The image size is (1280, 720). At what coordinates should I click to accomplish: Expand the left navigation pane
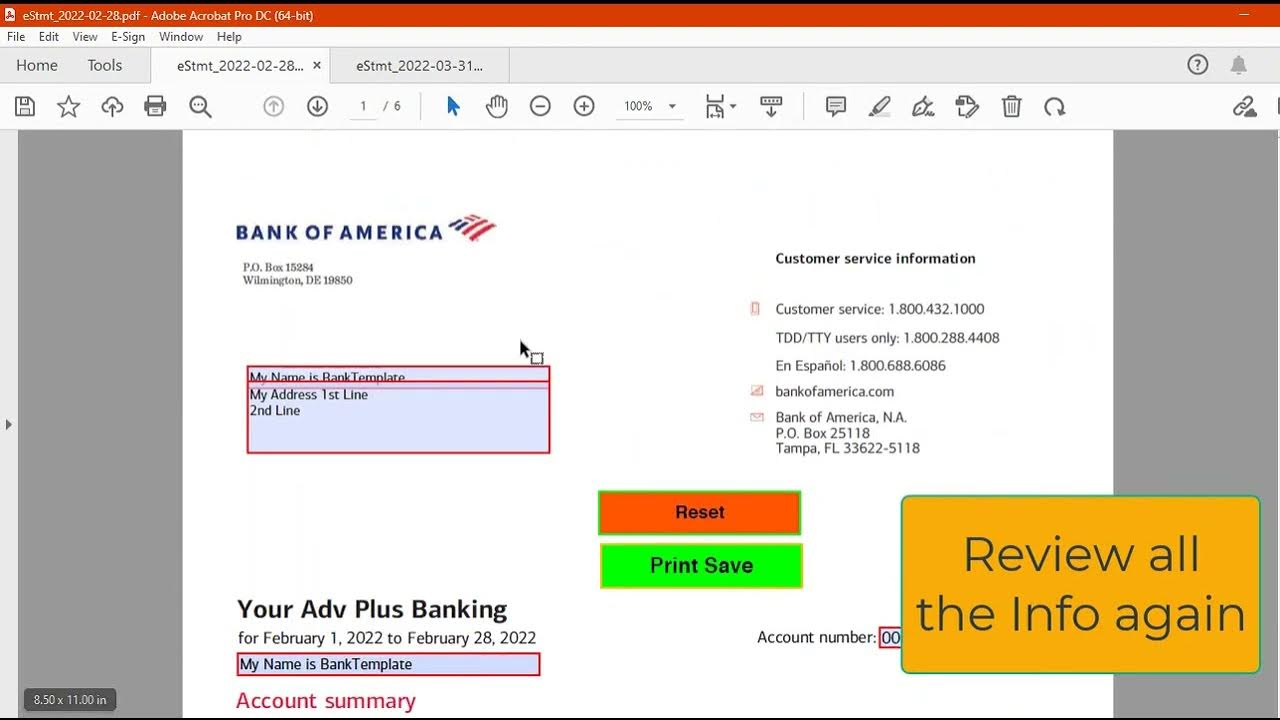[x=9, y=424]
